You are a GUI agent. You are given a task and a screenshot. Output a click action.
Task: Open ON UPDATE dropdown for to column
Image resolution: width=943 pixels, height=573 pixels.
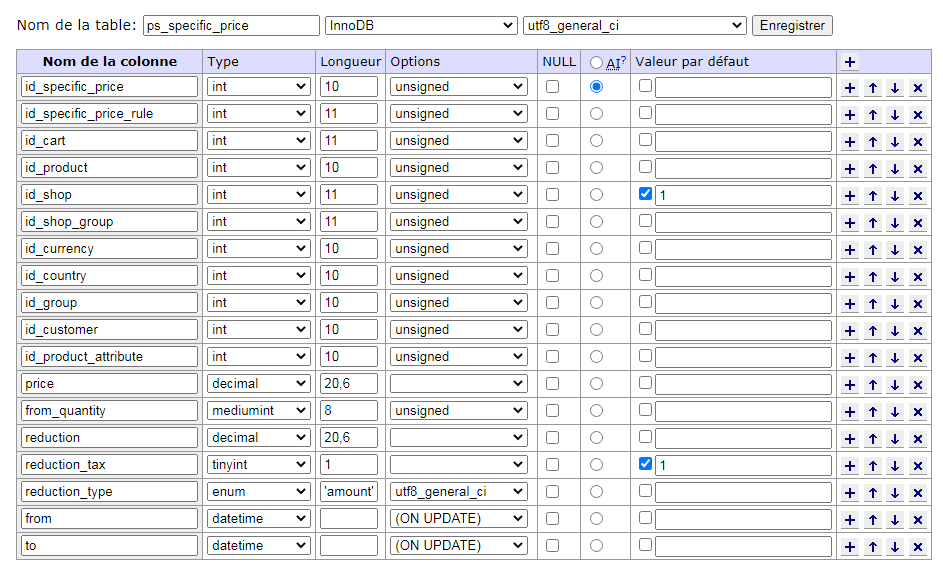[x=458, y=545]
